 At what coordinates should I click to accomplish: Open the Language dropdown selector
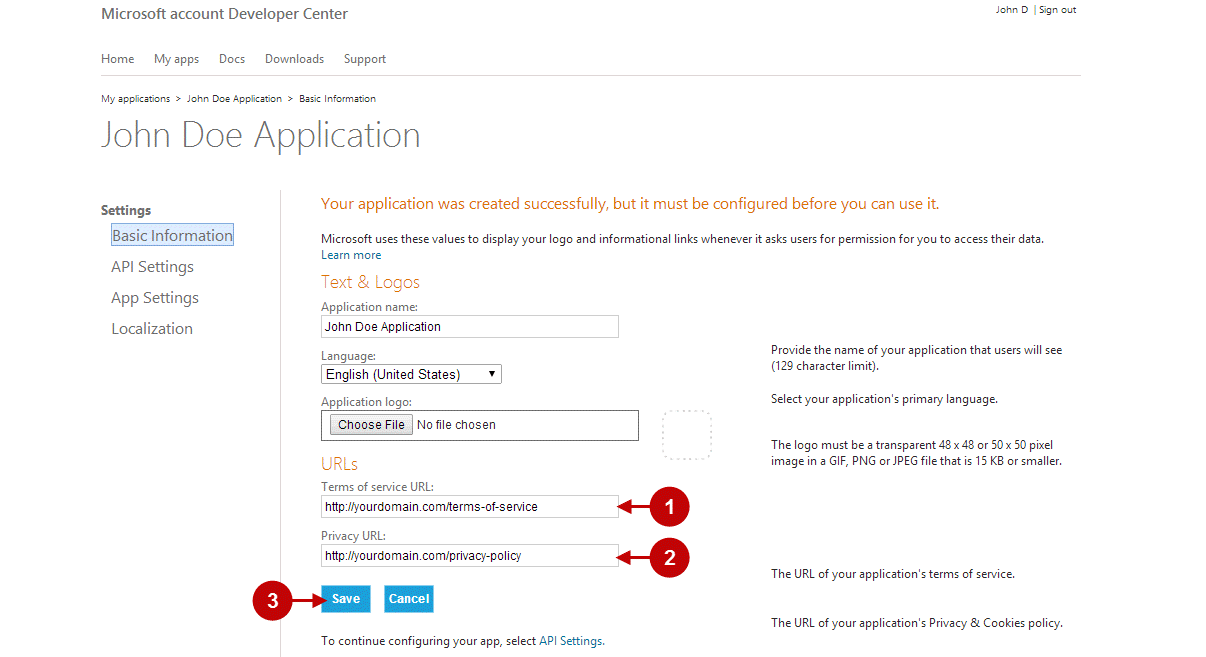410,373
